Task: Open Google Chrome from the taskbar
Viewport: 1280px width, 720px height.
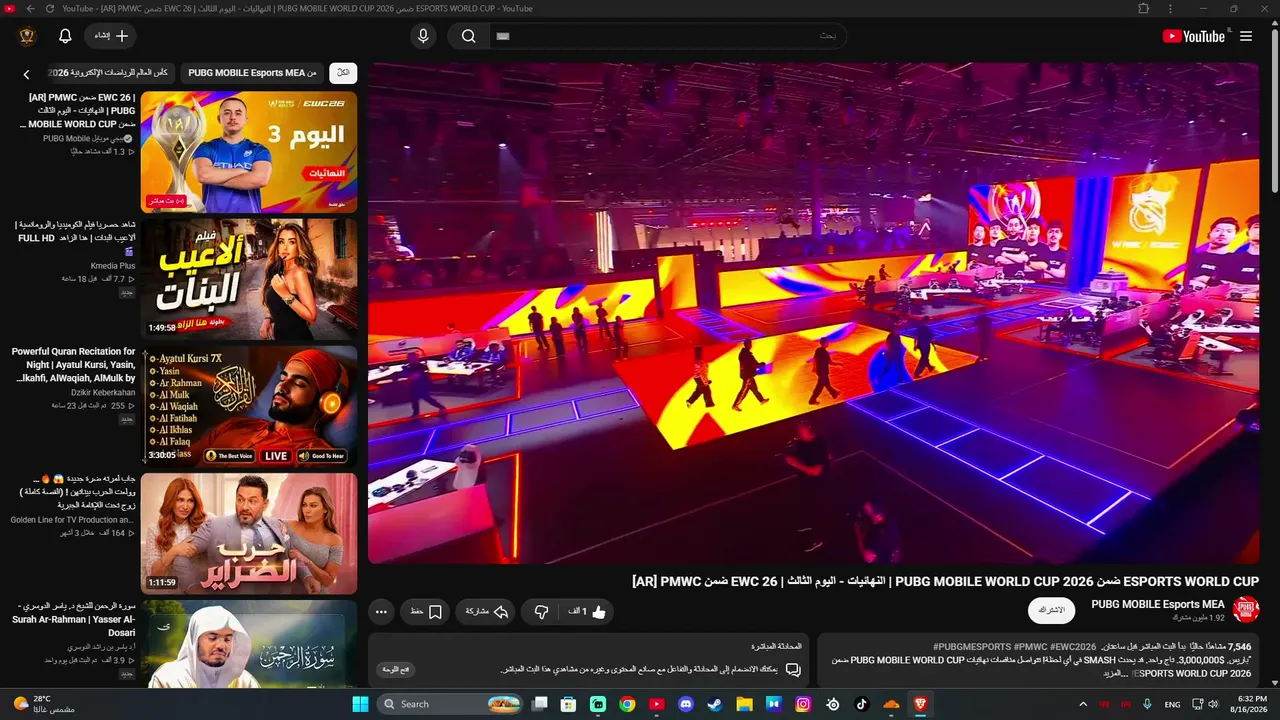Action: 627,704
